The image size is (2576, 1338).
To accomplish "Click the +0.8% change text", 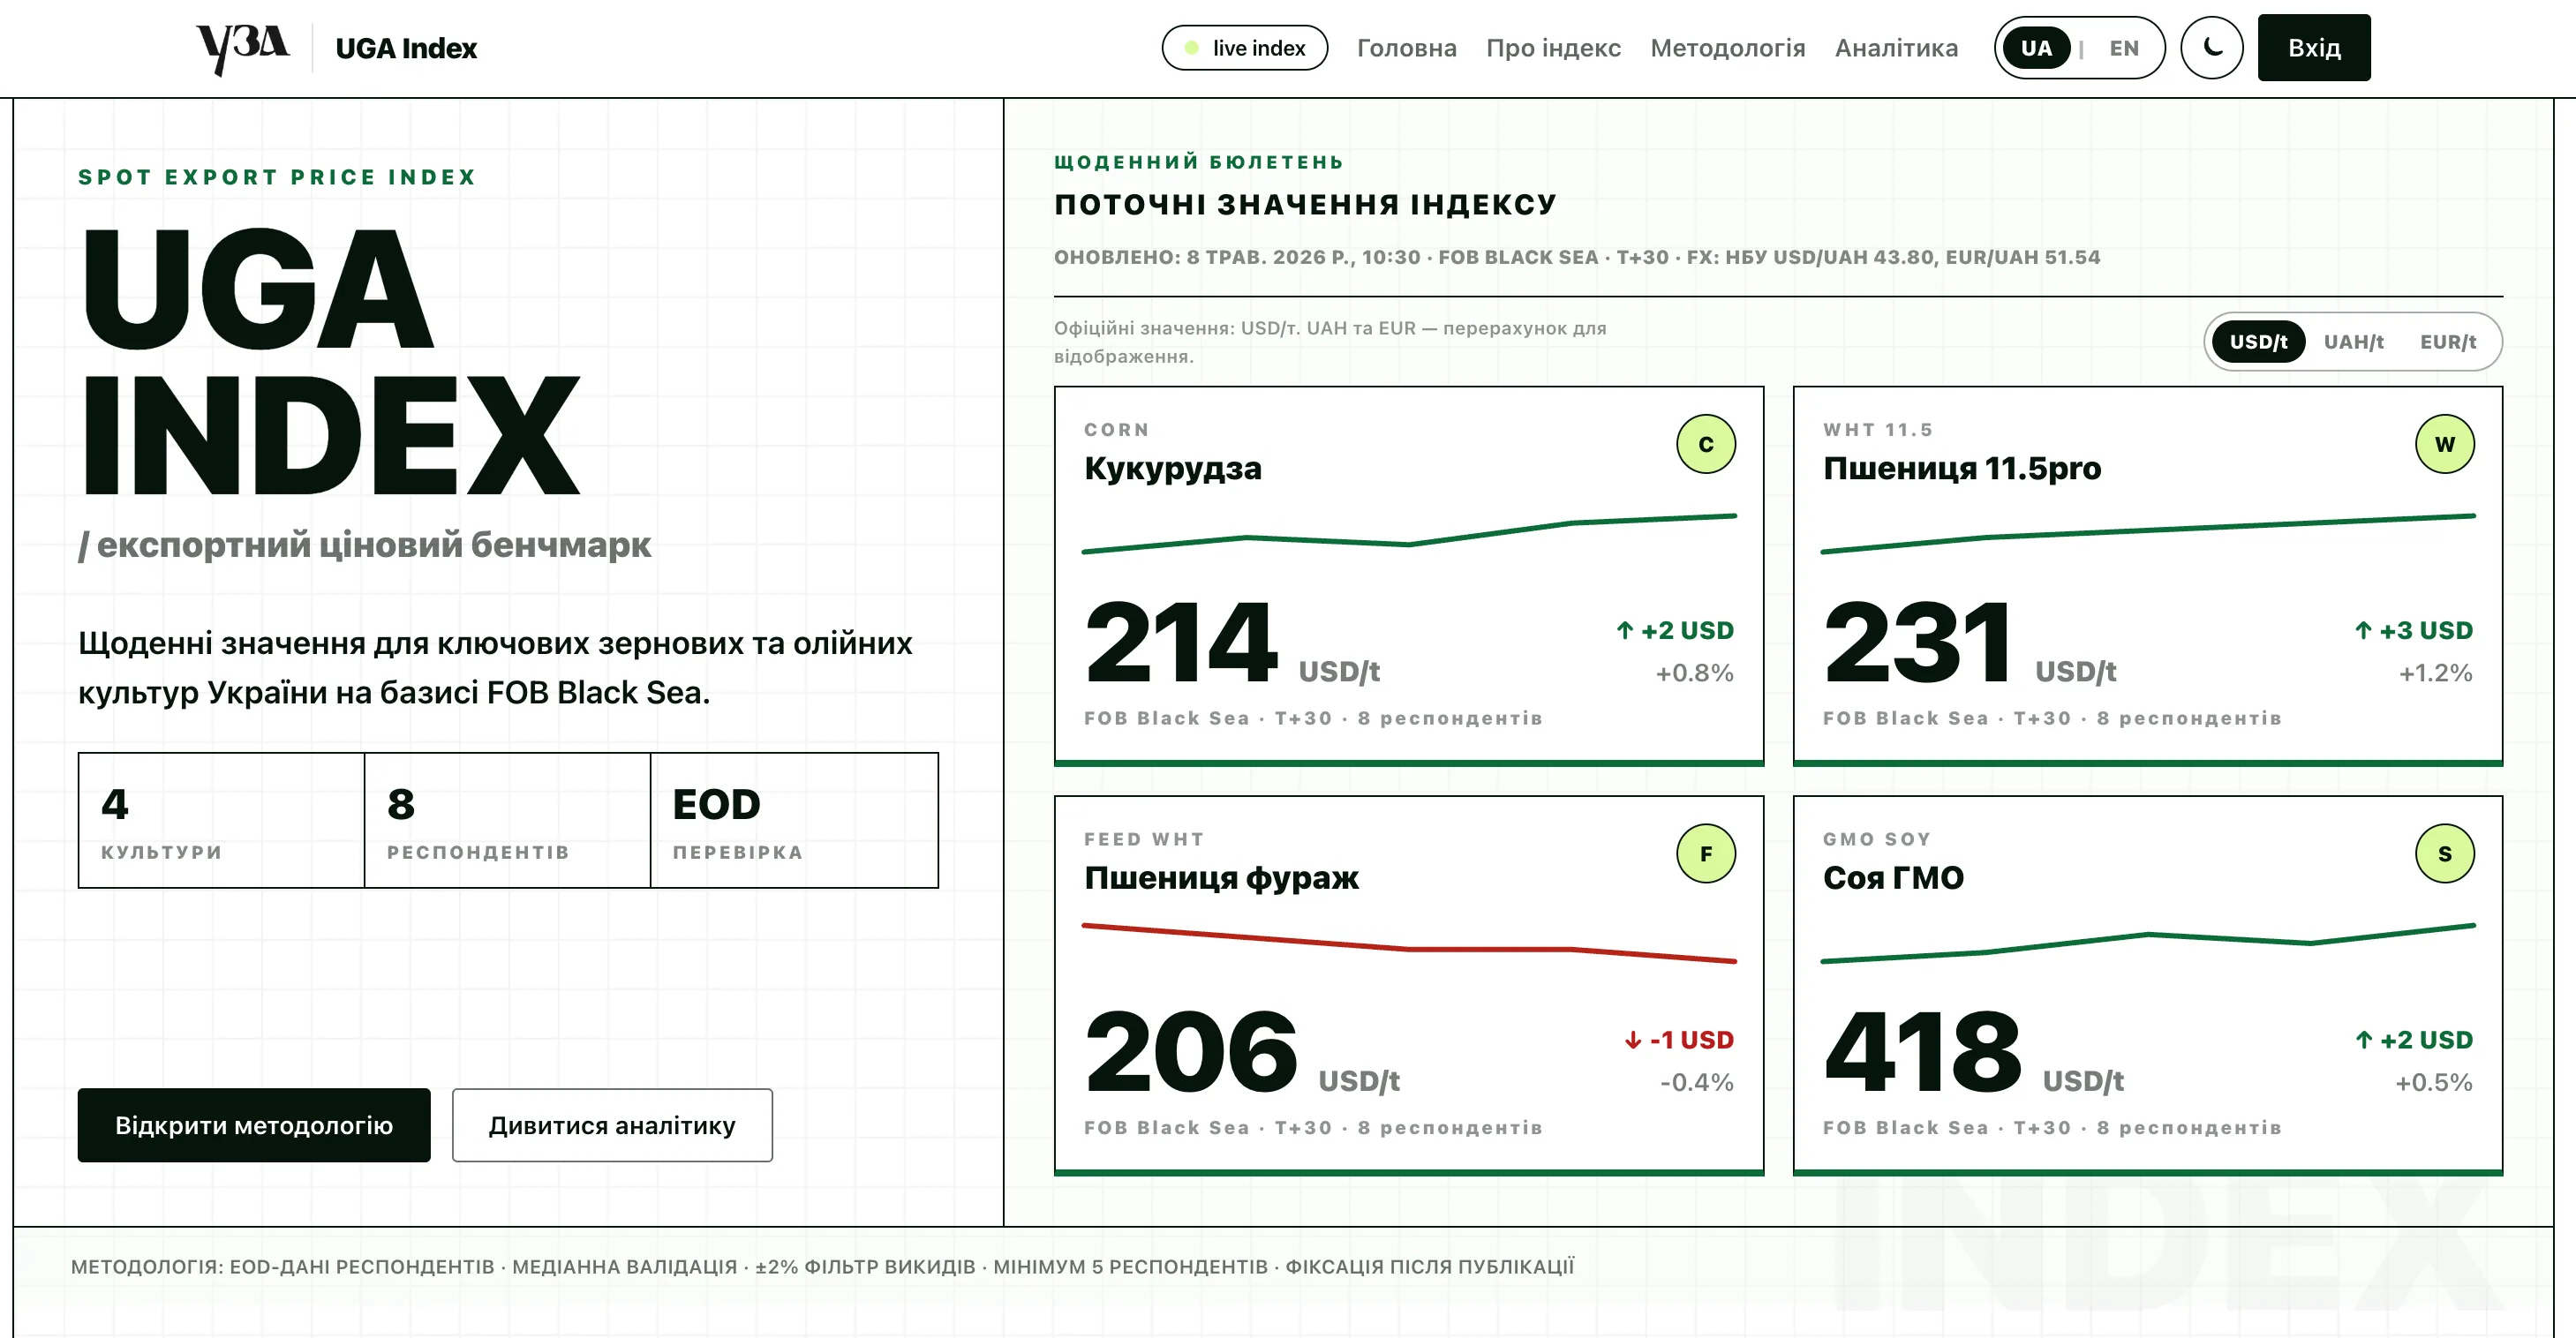I will (1695, 673).
